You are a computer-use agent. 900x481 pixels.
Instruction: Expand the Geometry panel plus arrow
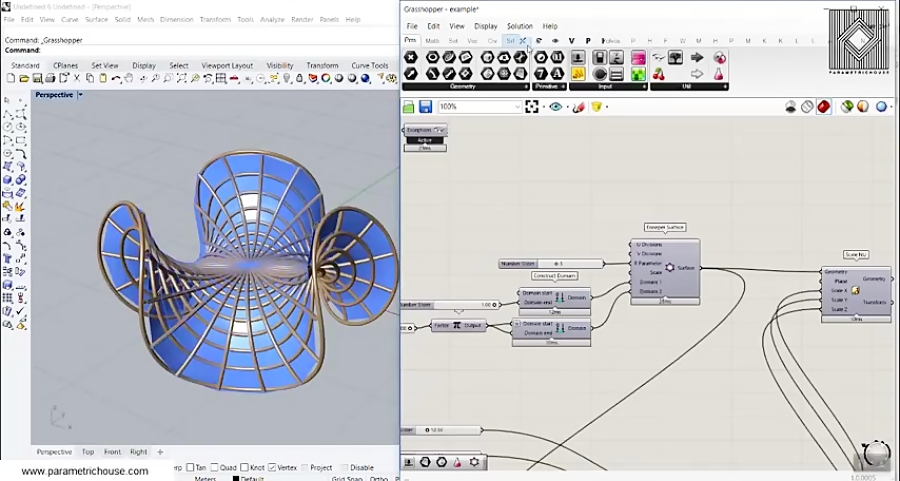(x=526, y=87)
